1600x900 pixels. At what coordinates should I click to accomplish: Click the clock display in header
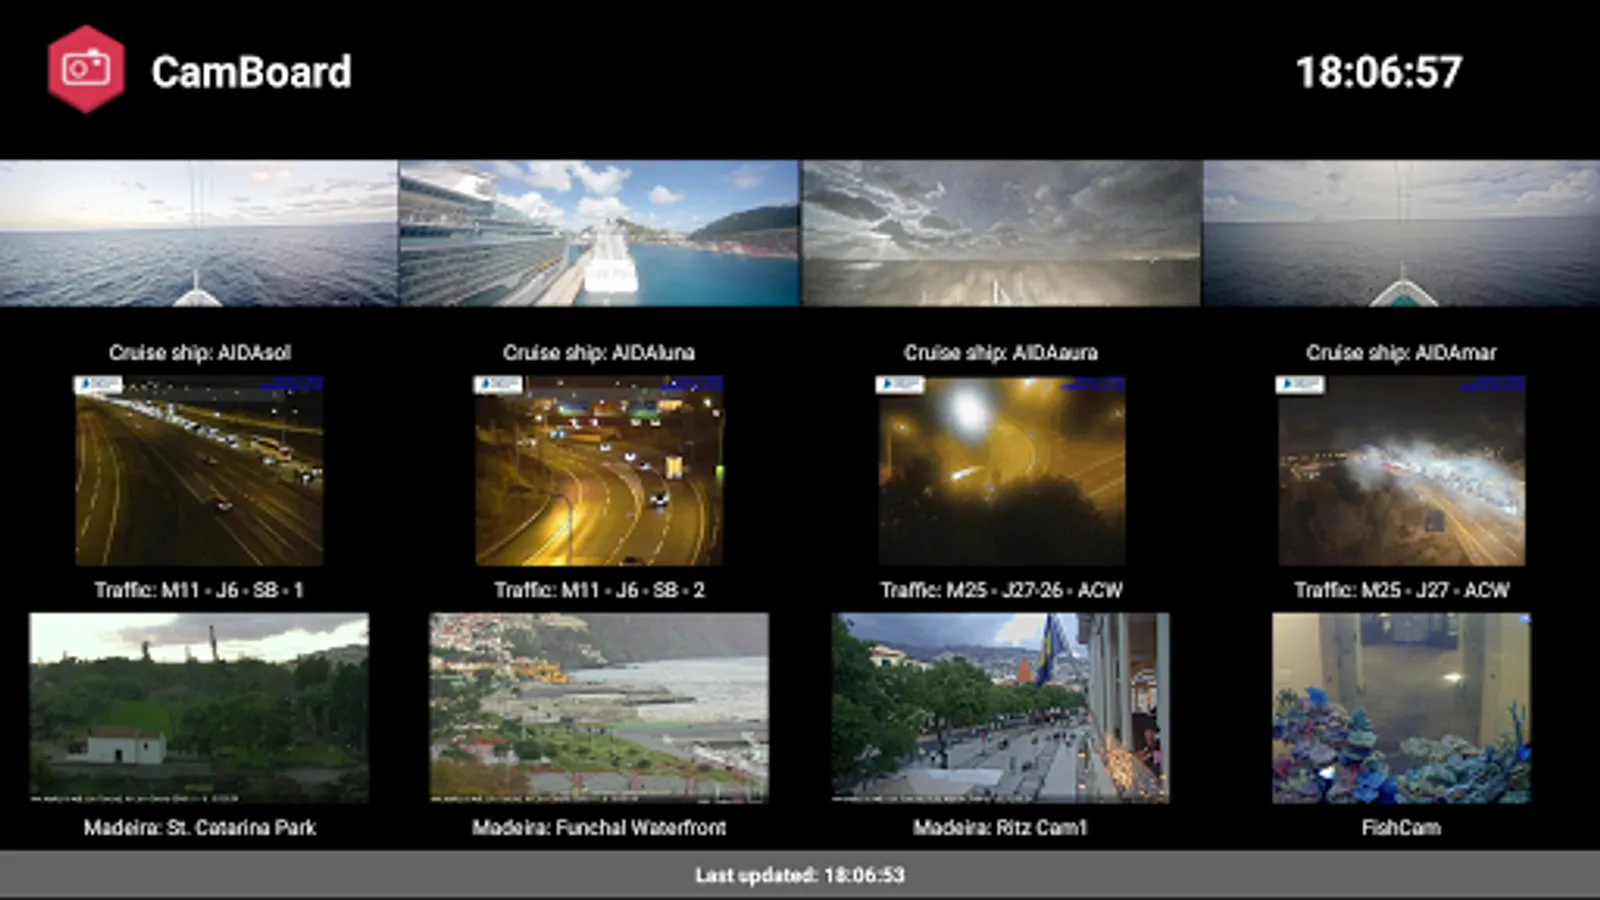(x=1379, y=72)
